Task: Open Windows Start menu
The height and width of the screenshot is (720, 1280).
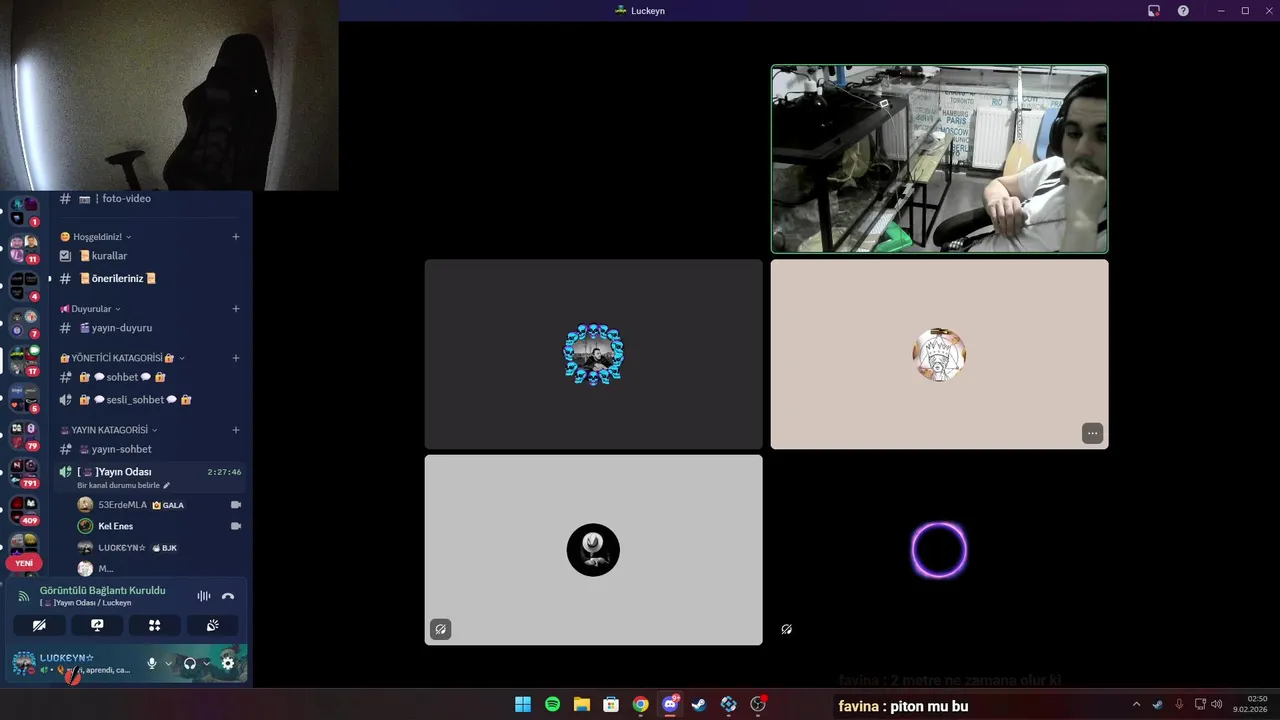Action: (x=523, y=705)
